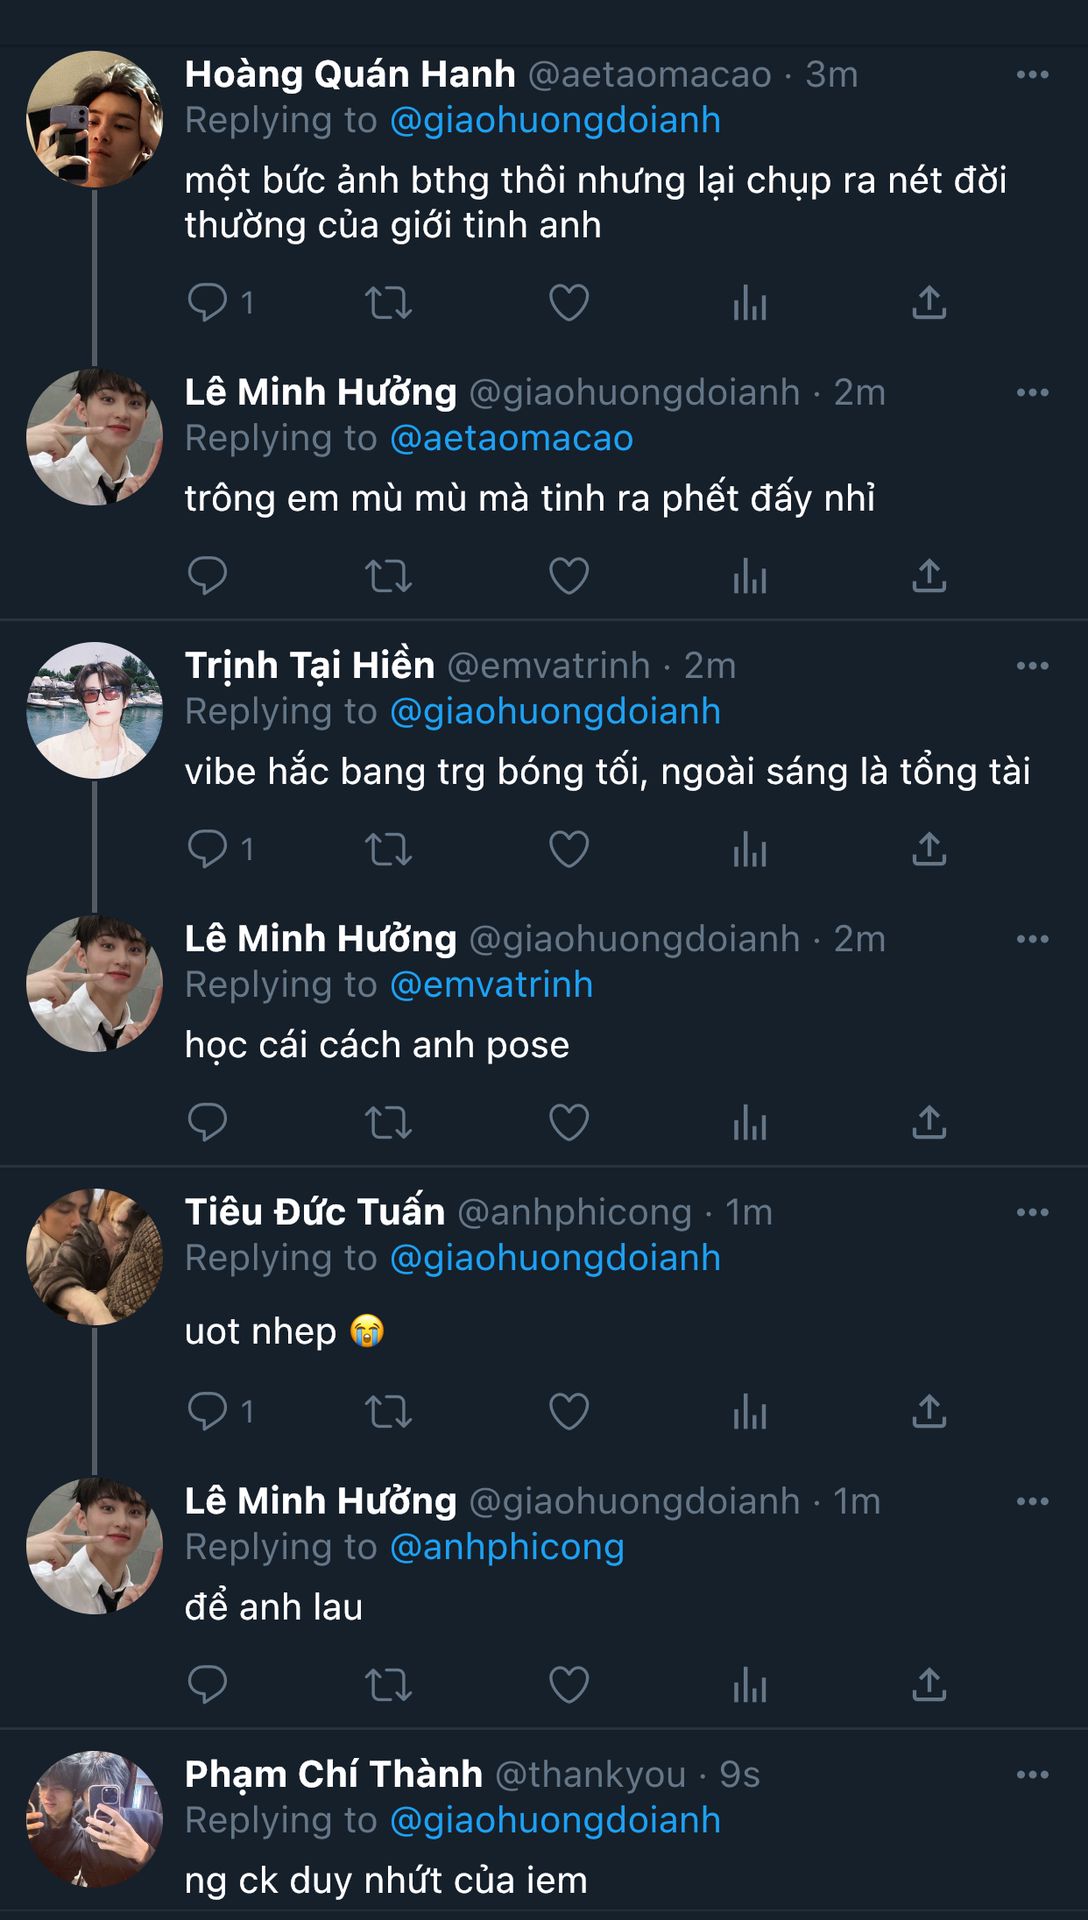View analytics on 'học cái cách anh pose' tweet
Screen dimensions: 1088x1920
pyautogui.click(x=749, y=1122)
